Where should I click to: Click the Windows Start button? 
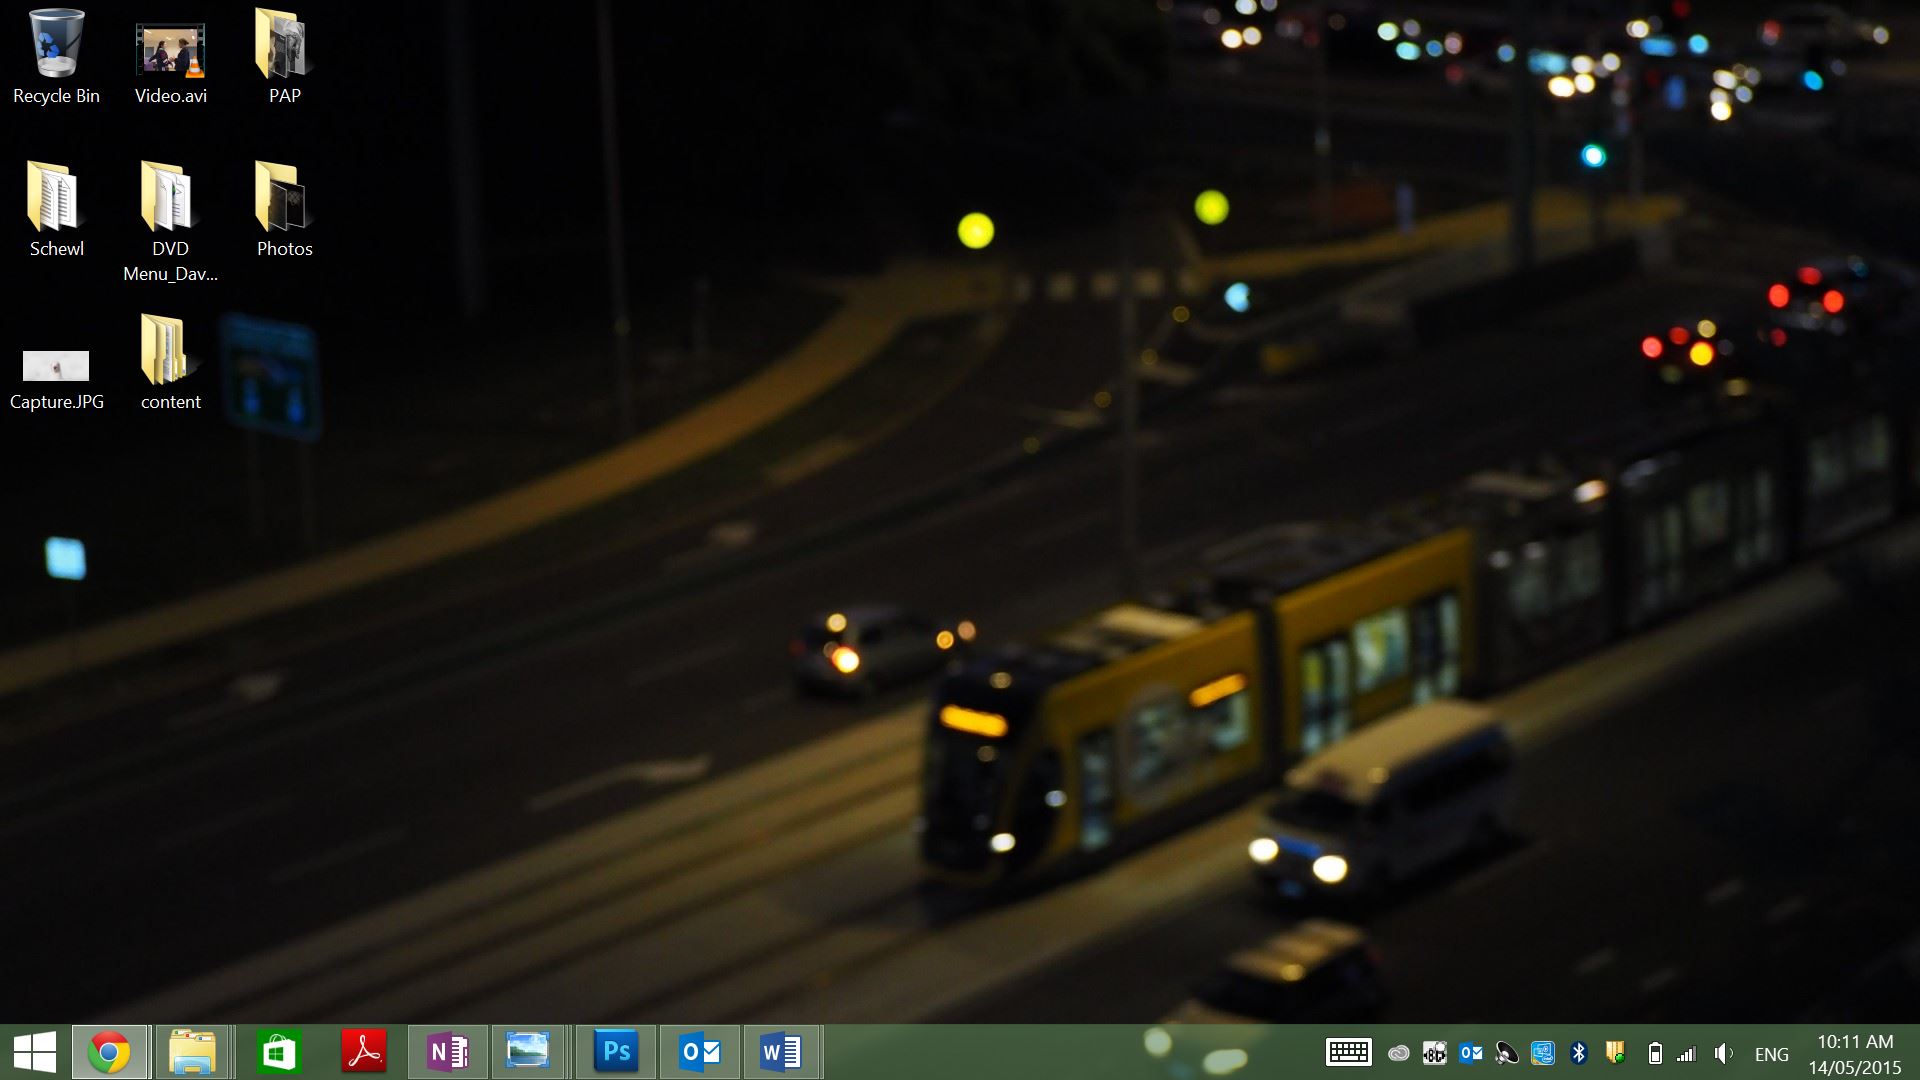pyautogui.click(x=35, y=1052)
